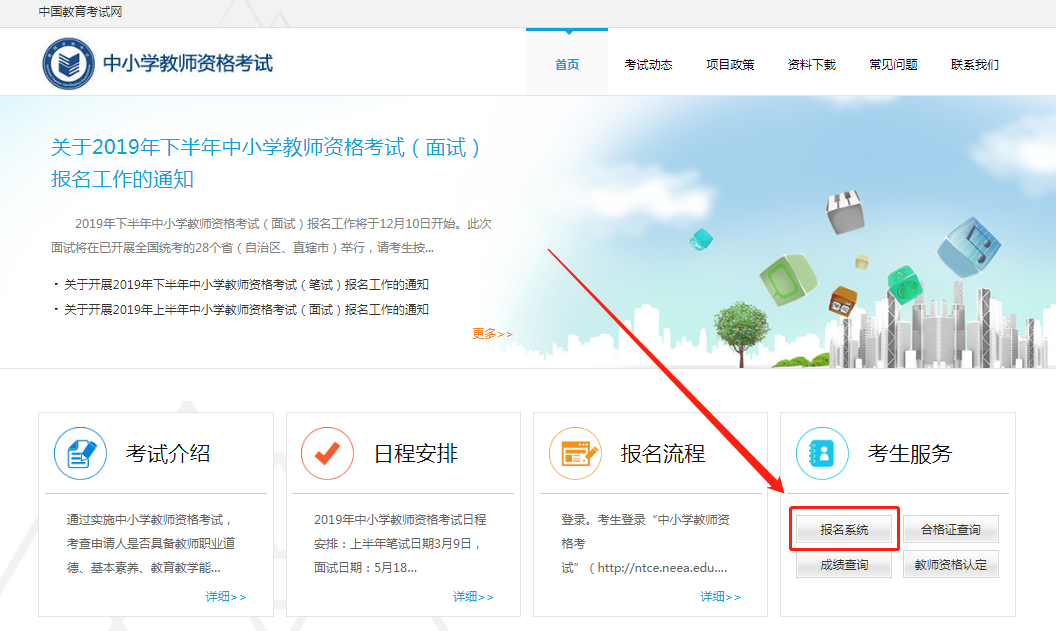
Task: Open 详细>> under 考试介绍
Action: [x=225, y=597]
